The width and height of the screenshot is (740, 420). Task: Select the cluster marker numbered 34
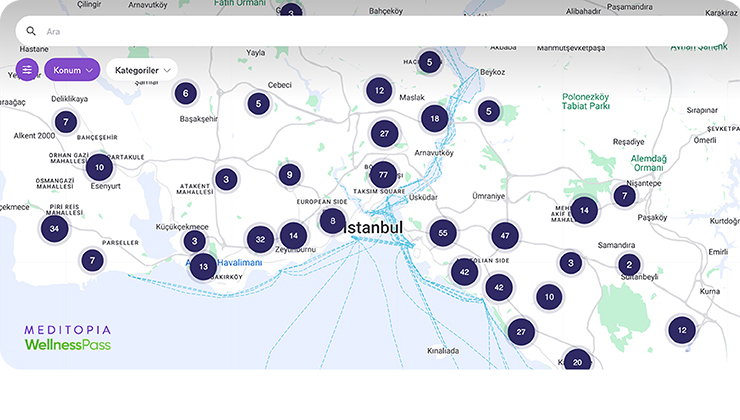(x=55, y=229)
